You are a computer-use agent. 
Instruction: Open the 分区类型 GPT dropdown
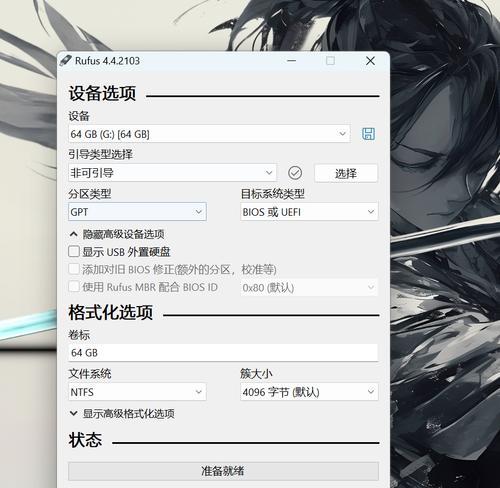pyautogui.click(x=137, y=212)
